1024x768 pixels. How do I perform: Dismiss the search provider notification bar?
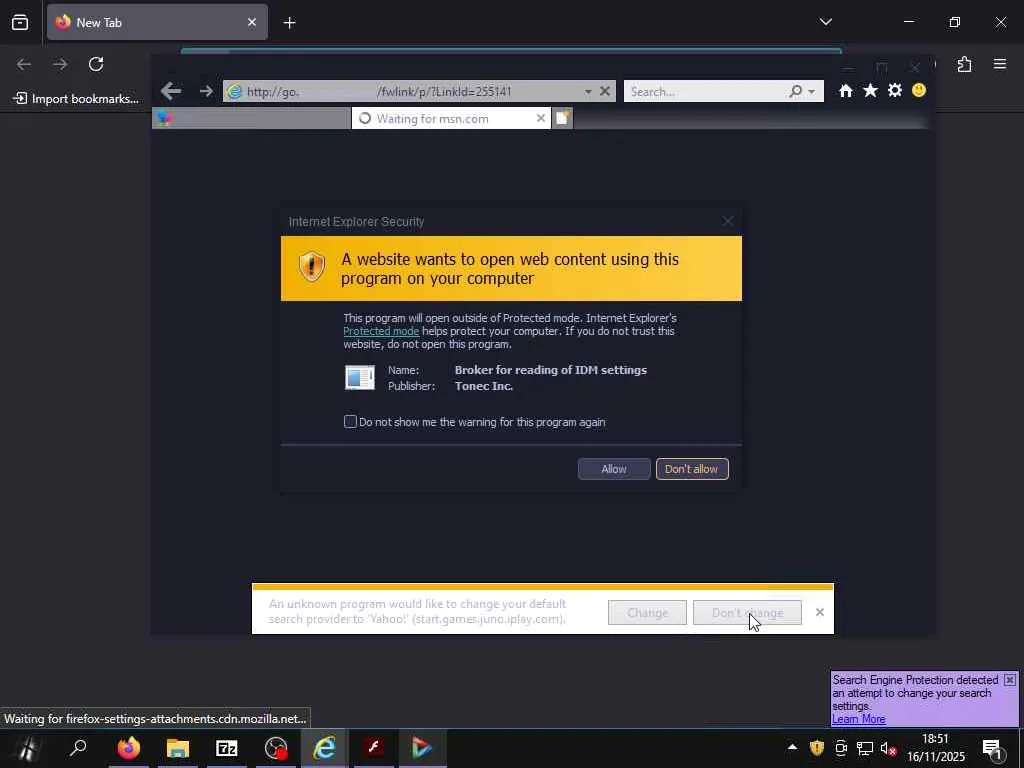820,612
